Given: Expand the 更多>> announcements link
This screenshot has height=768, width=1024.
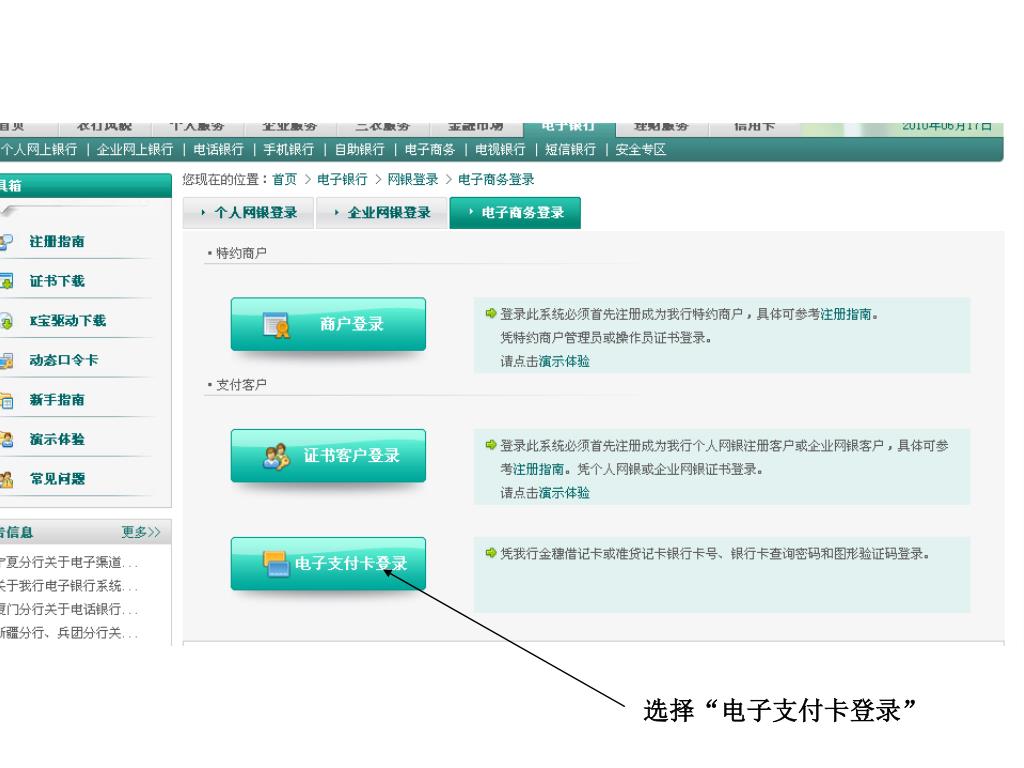Looking at the screenshot, I should 141,533.
